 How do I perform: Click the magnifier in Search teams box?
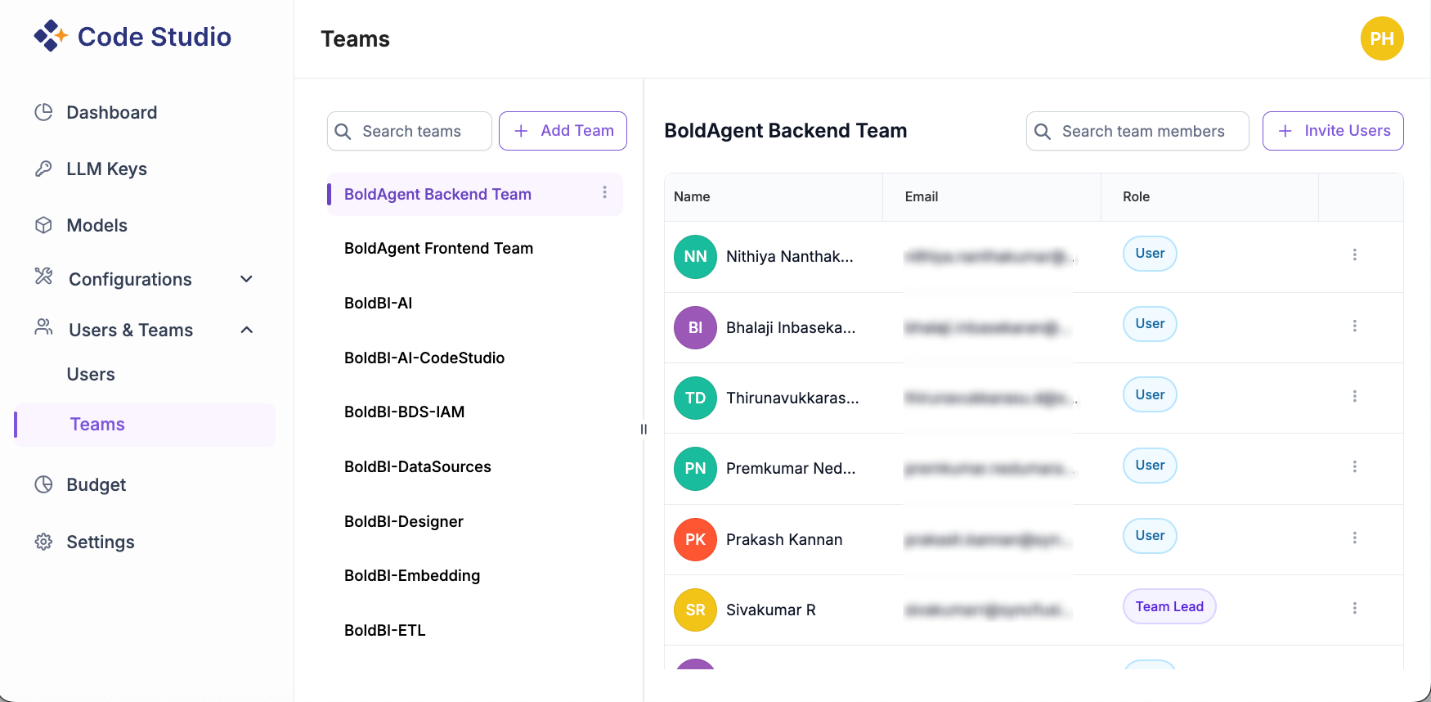click(343, 131)
